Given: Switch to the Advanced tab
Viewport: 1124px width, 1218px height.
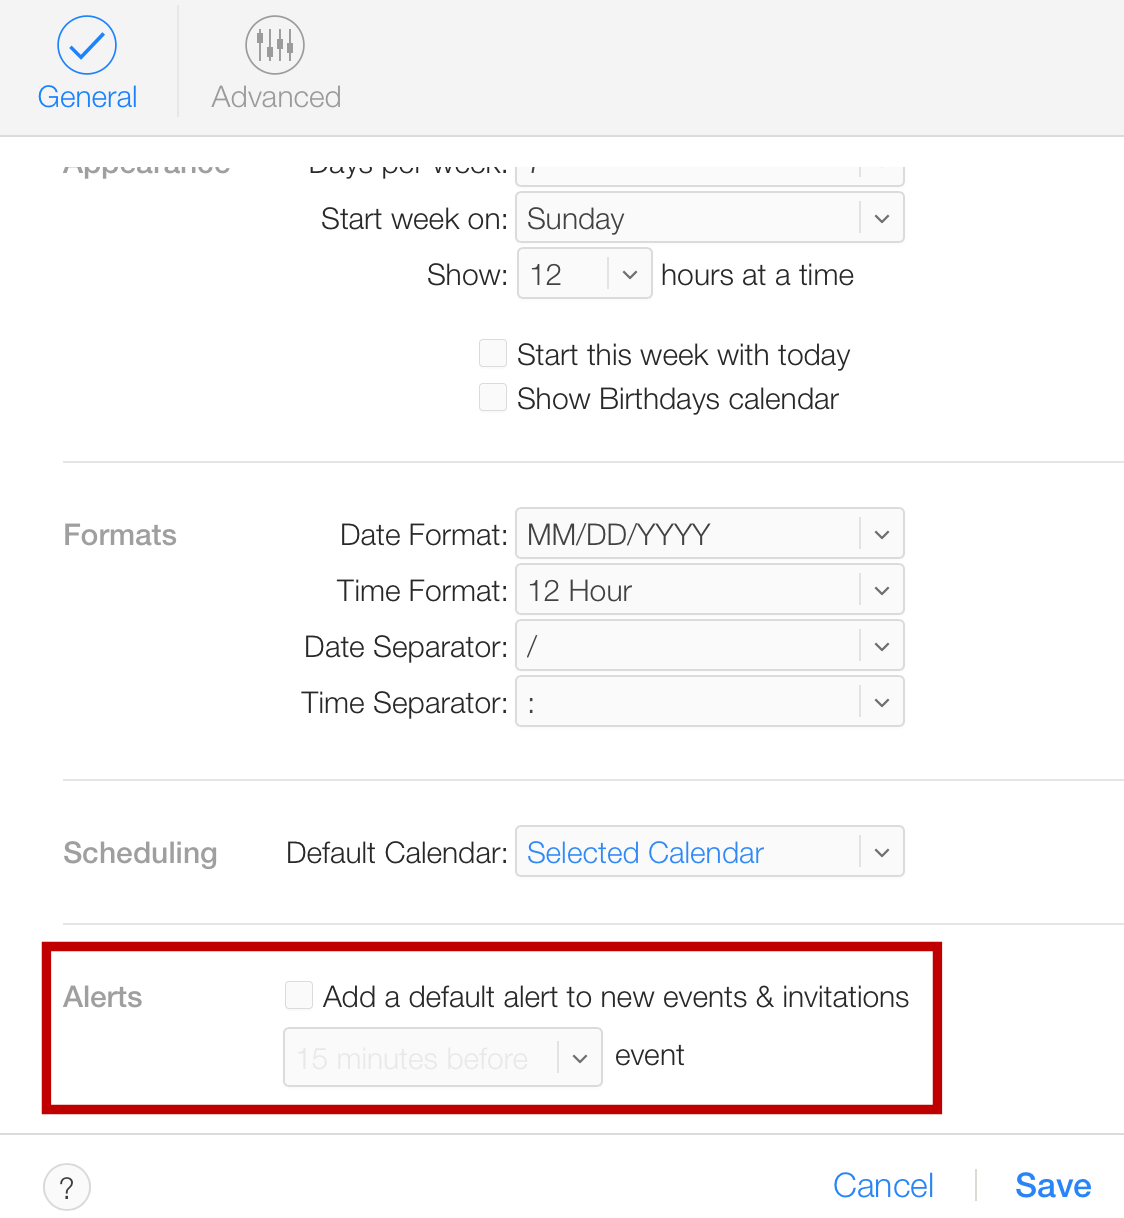Looking at the screenshot, I should [x=275, y=60].
